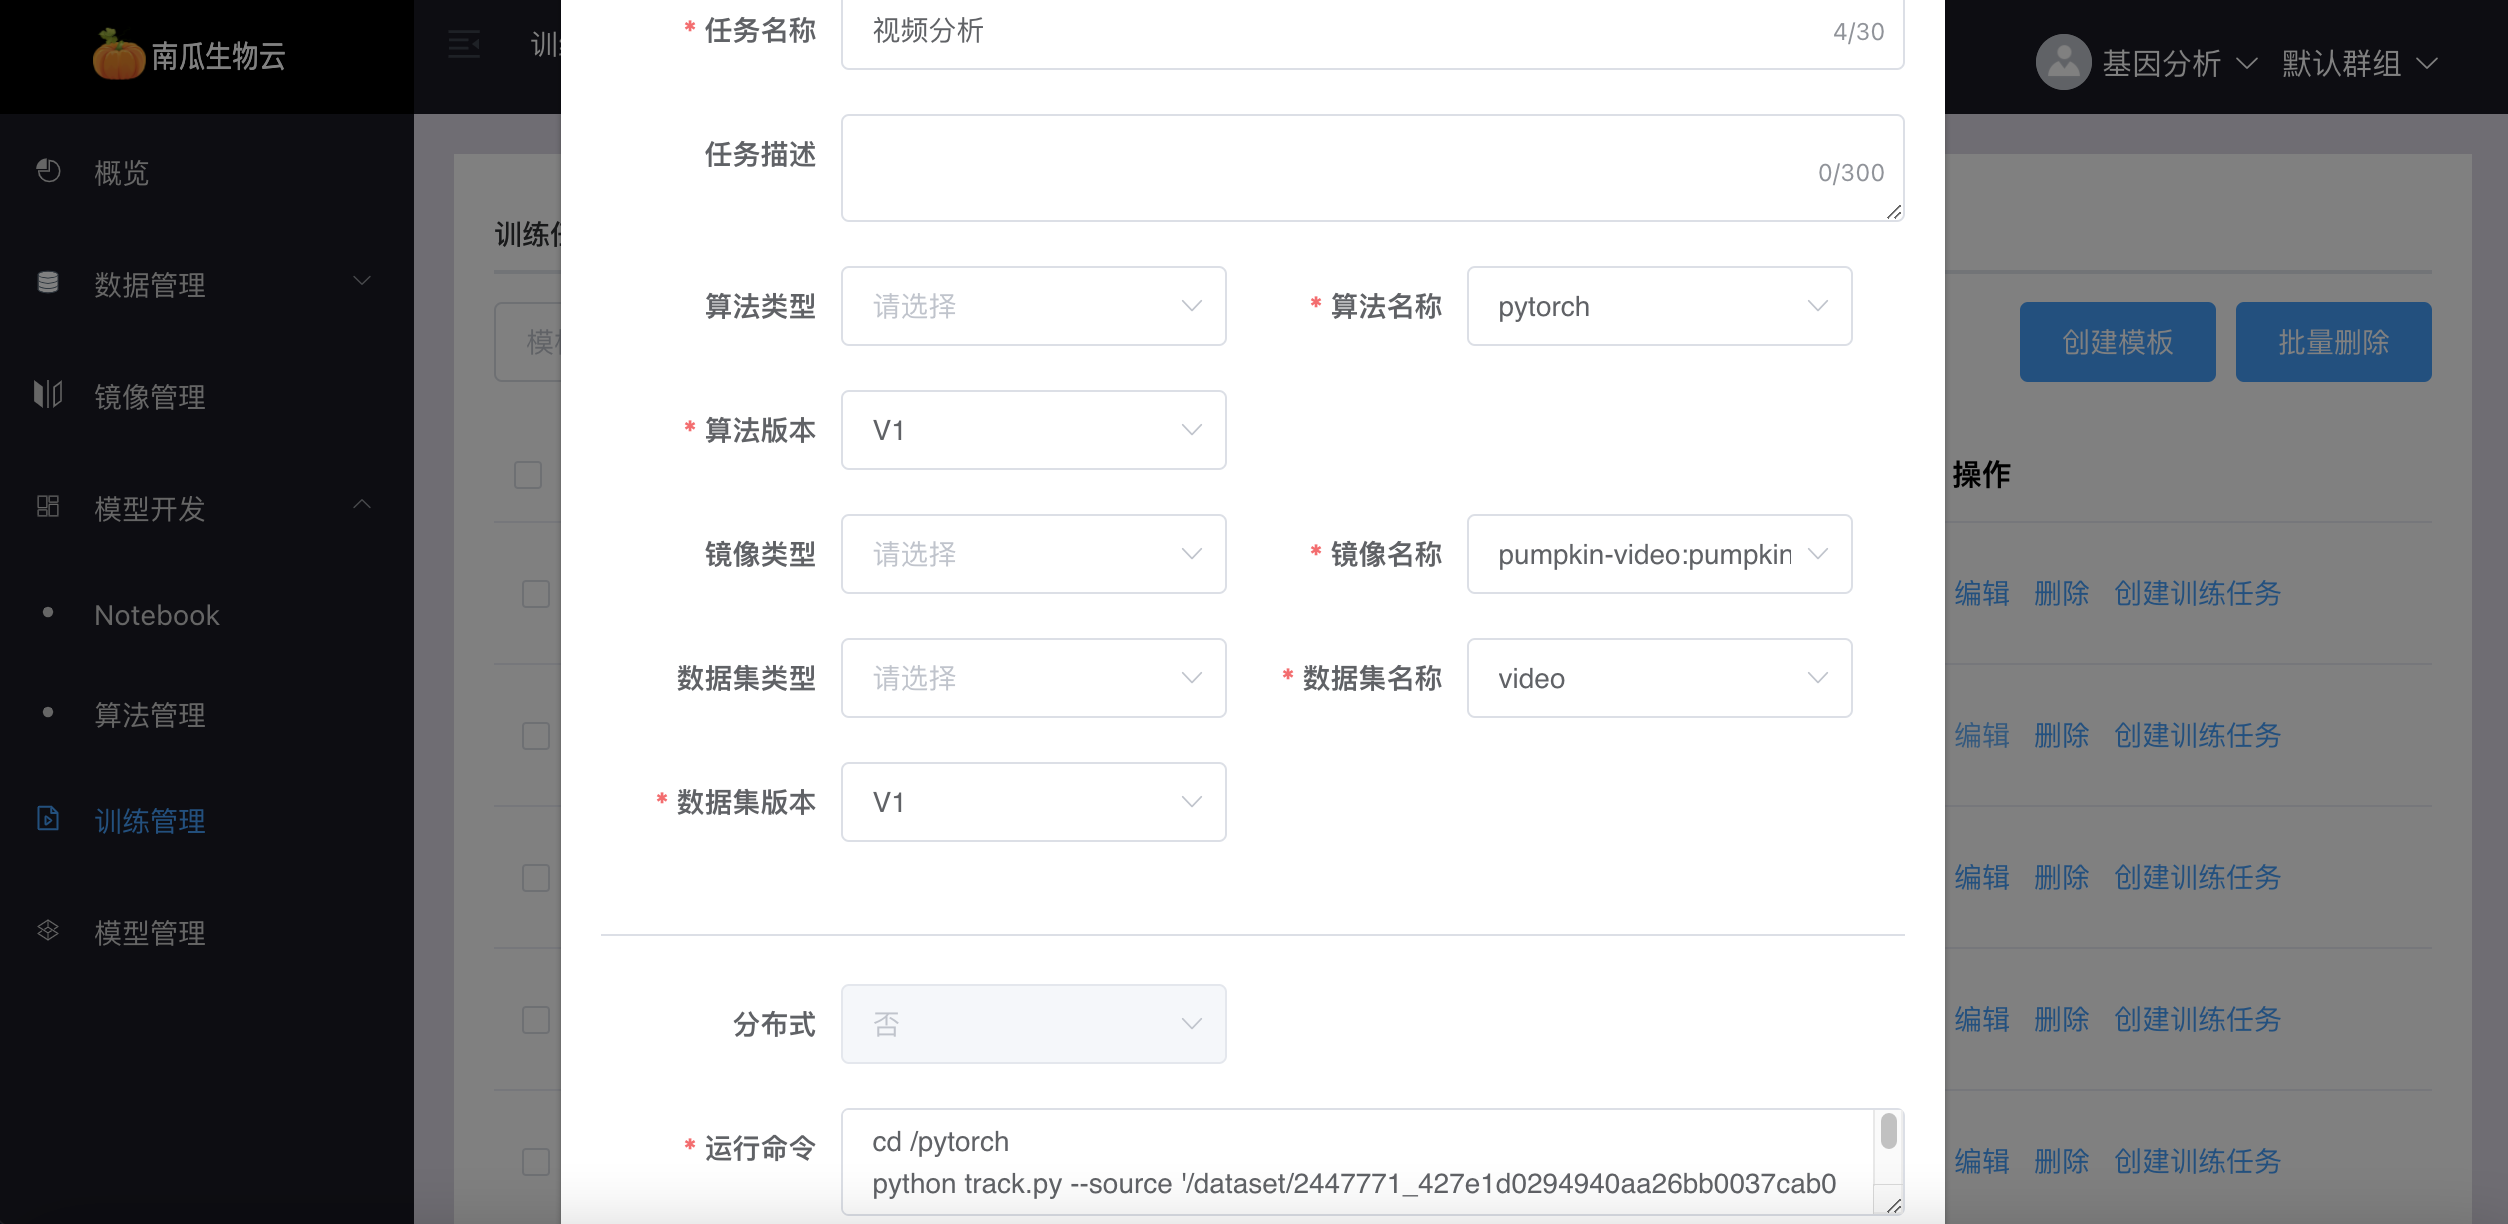The image size is (2508, 1224).
Task: Tick the fifth row checkbox
Action: click(x=536, y=1162)
